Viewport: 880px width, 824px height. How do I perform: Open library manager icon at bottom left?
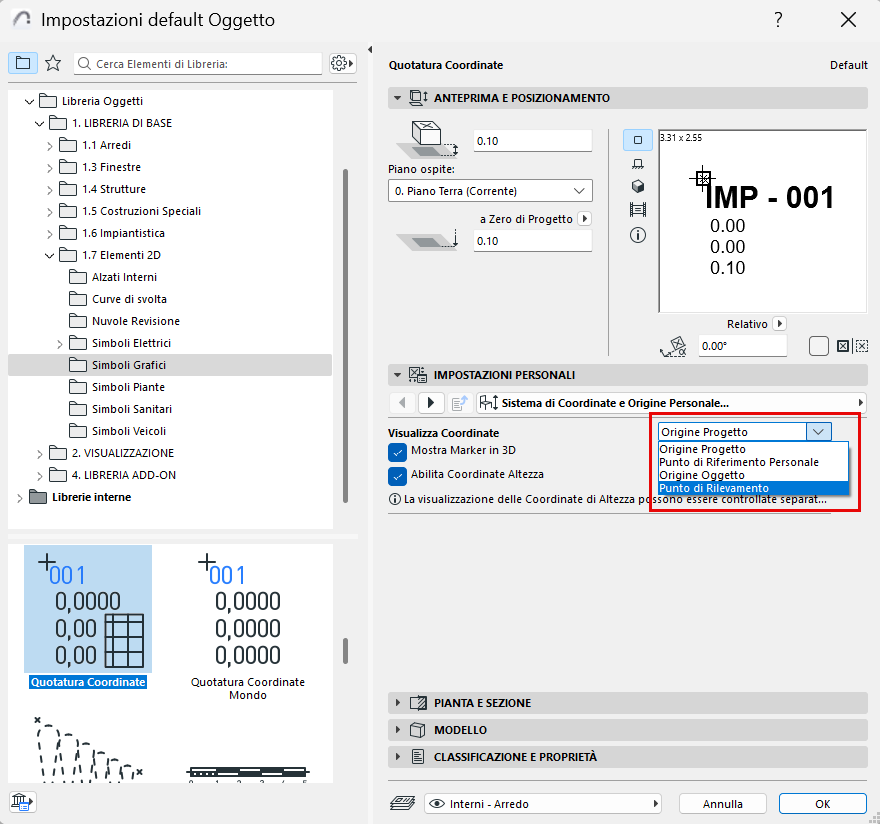click(22, 802)
